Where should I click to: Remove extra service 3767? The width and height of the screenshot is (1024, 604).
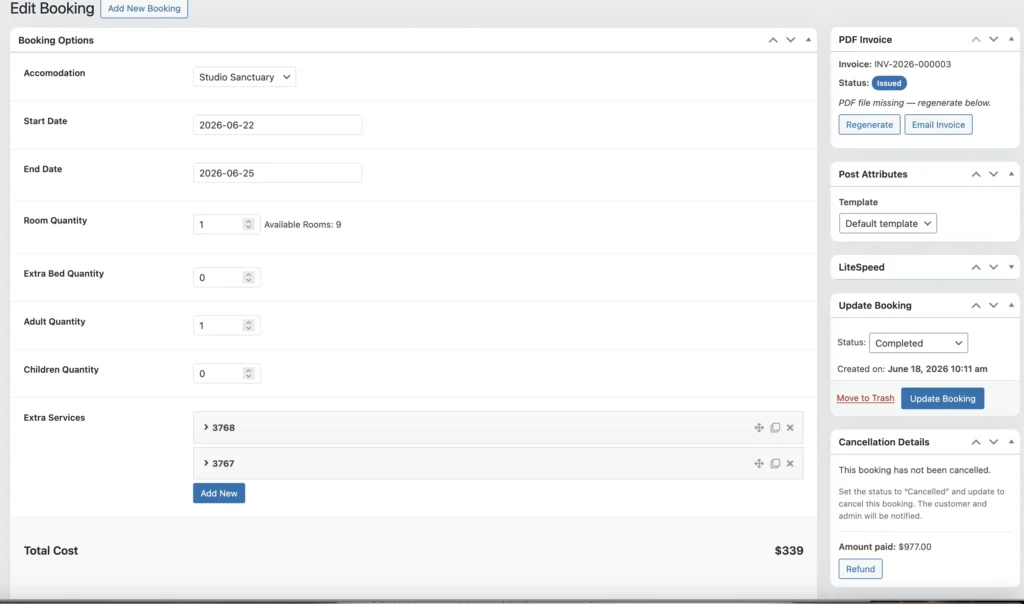(x=790, y=464)
